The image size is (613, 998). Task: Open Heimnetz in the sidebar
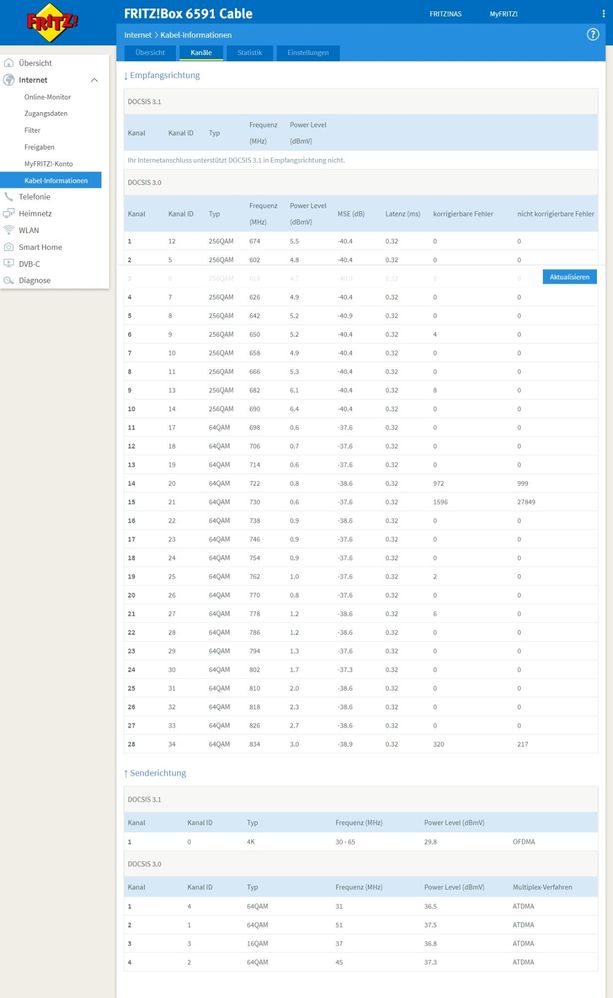pyautogui.click(x=35, y=213)
